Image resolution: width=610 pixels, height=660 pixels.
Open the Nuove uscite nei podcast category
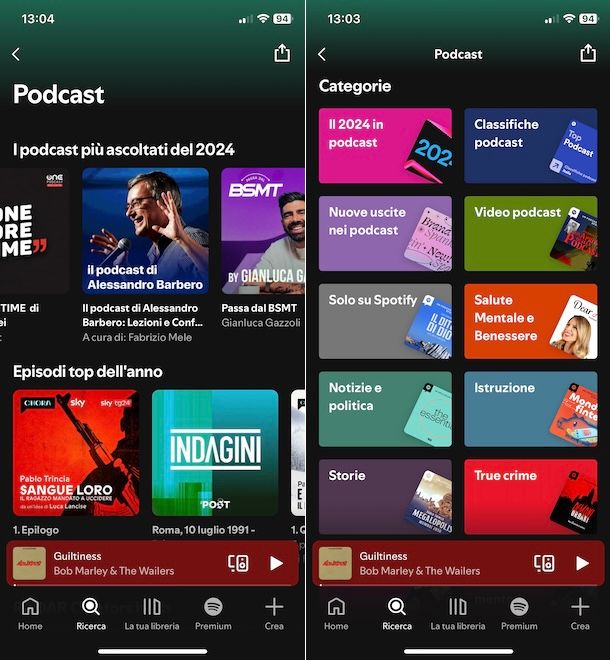pyautogui.click(x=385, y=234)
